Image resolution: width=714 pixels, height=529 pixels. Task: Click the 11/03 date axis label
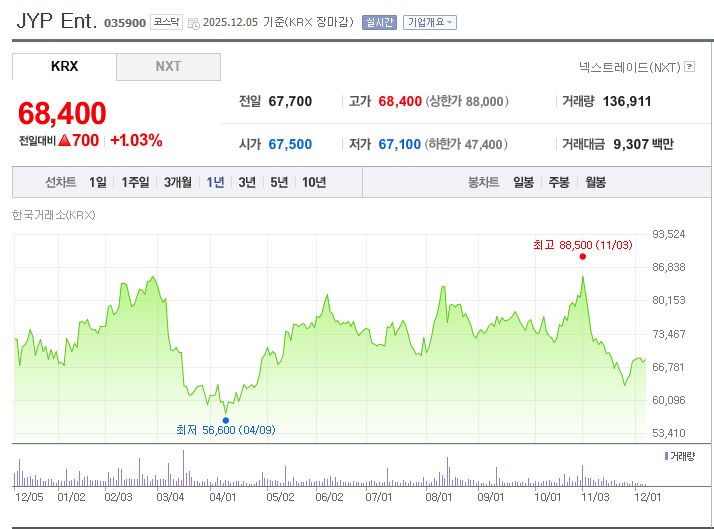(x=595, y=497)
